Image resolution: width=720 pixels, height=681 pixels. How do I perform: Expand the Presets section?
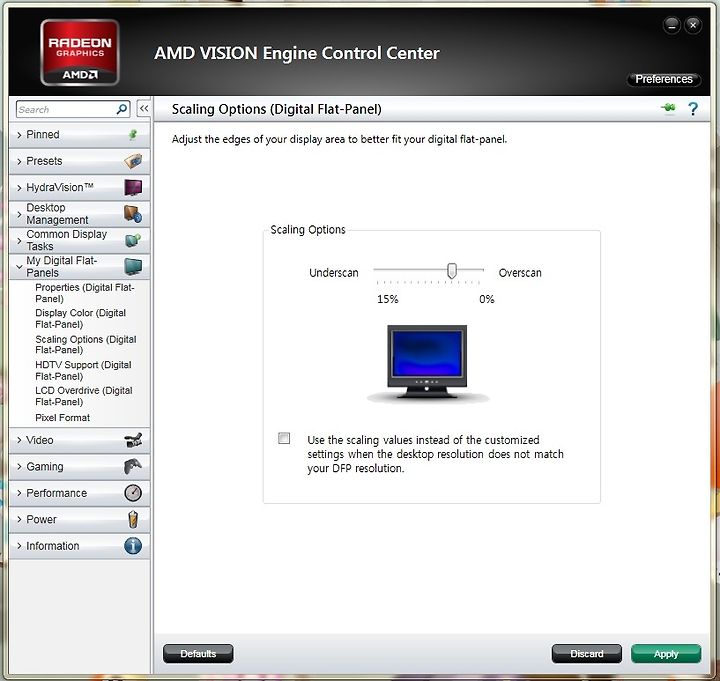[x=79, y=161]
